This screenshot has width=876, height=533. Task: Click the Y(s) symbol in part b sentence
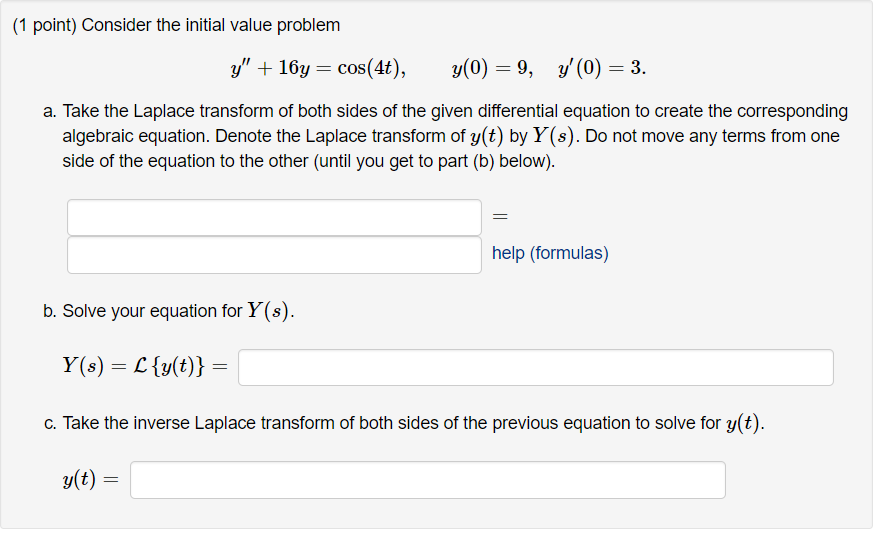pyautogui.click(x=268, y=311)
